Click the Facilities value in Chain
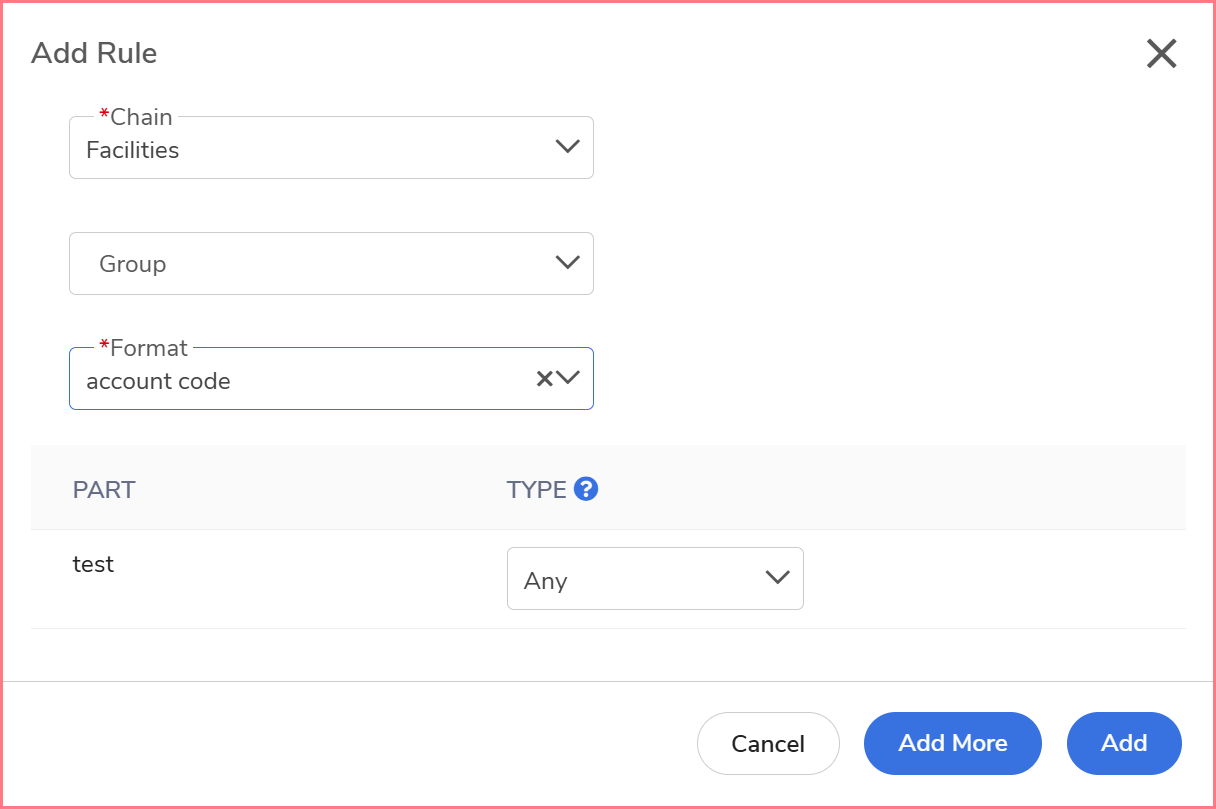The width and height of the screenshot is (1216, 809). pos(133,150)
